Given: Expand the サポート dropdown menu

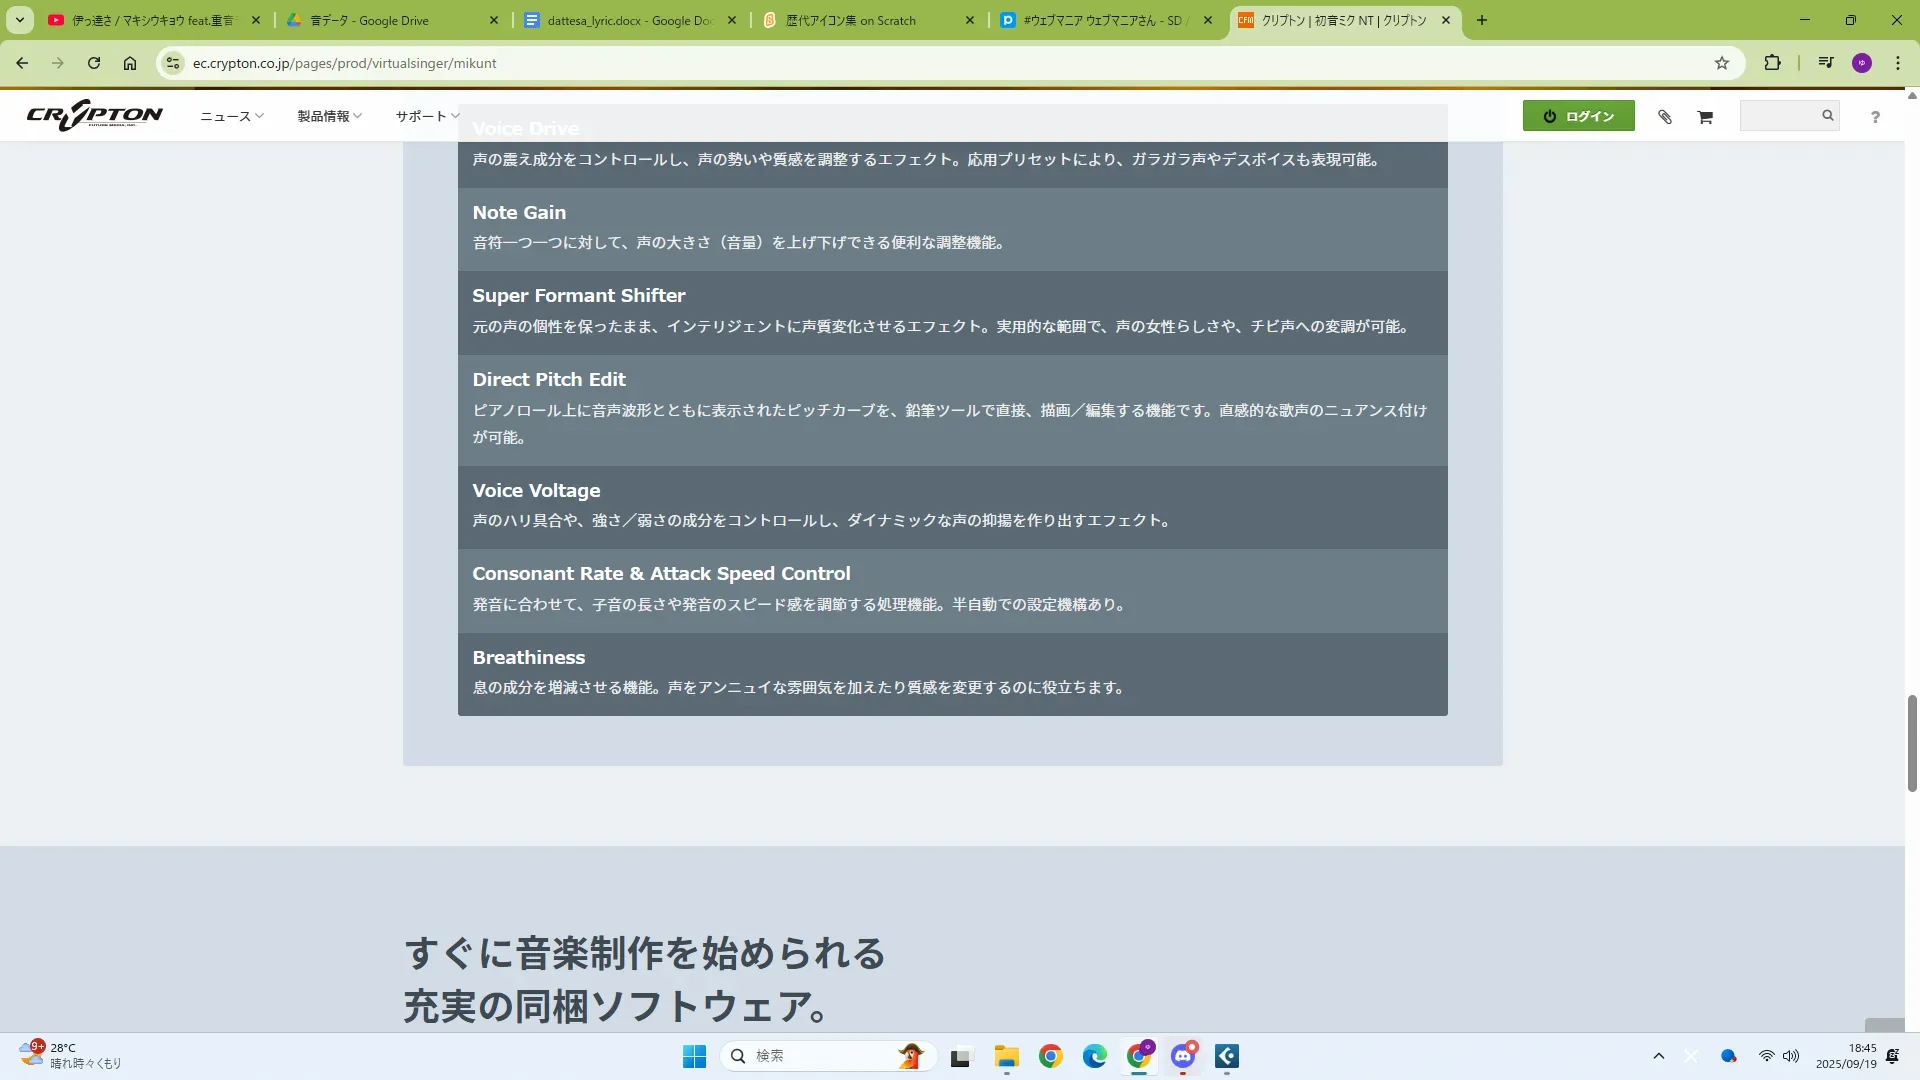Looking at the screenshot, I should 426,116.
